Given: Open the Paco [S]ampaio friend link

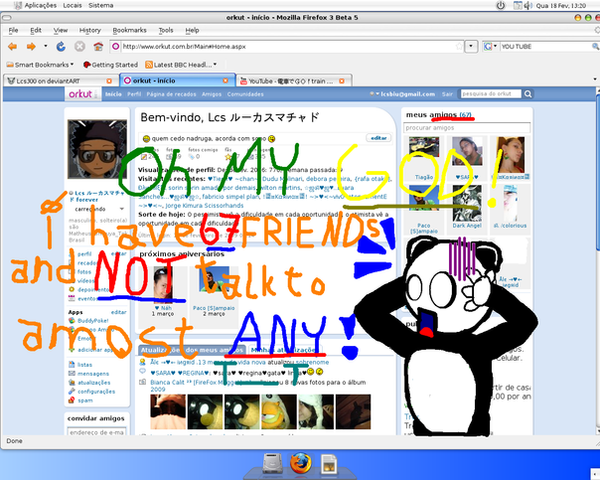Looking at the screenshot, I should pyautogui.click(x=424, y=229).
